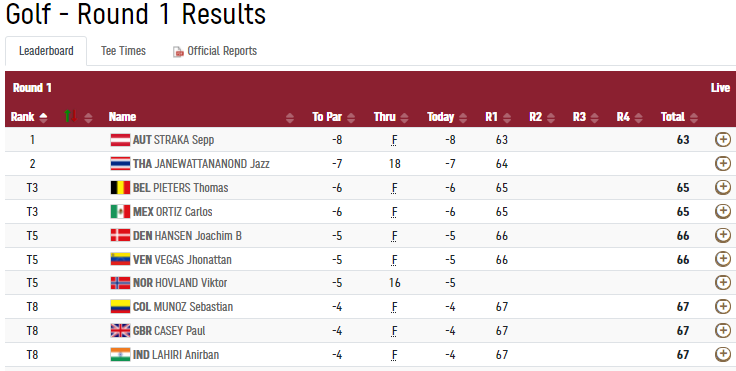Switch to the Tee Times tab
Viewport: 736px width, 371px height.
click(123, 51)
